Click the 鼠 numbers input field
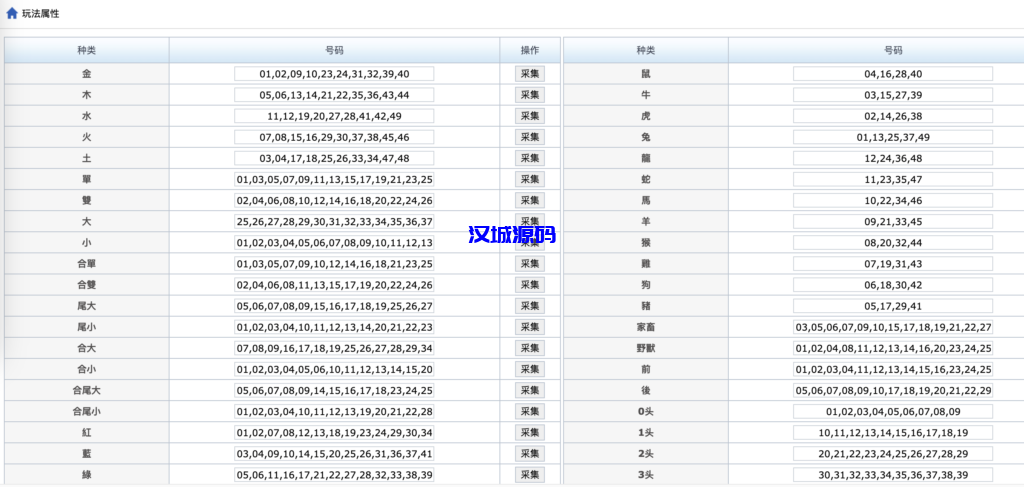This screenshot has height=487, width=1024. (892, 74)
